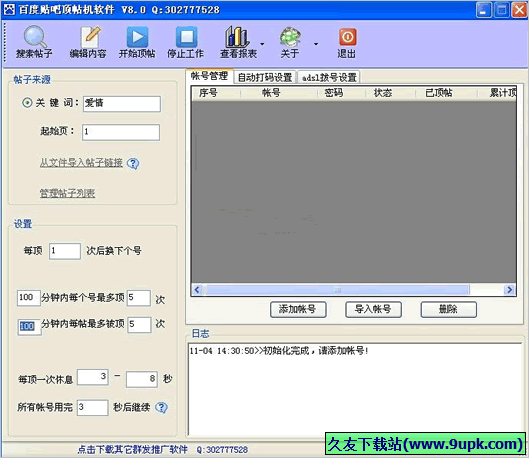Click the 已顶帖 column header
The height and width of the screenshot is (458, 529).
(446, 93)
